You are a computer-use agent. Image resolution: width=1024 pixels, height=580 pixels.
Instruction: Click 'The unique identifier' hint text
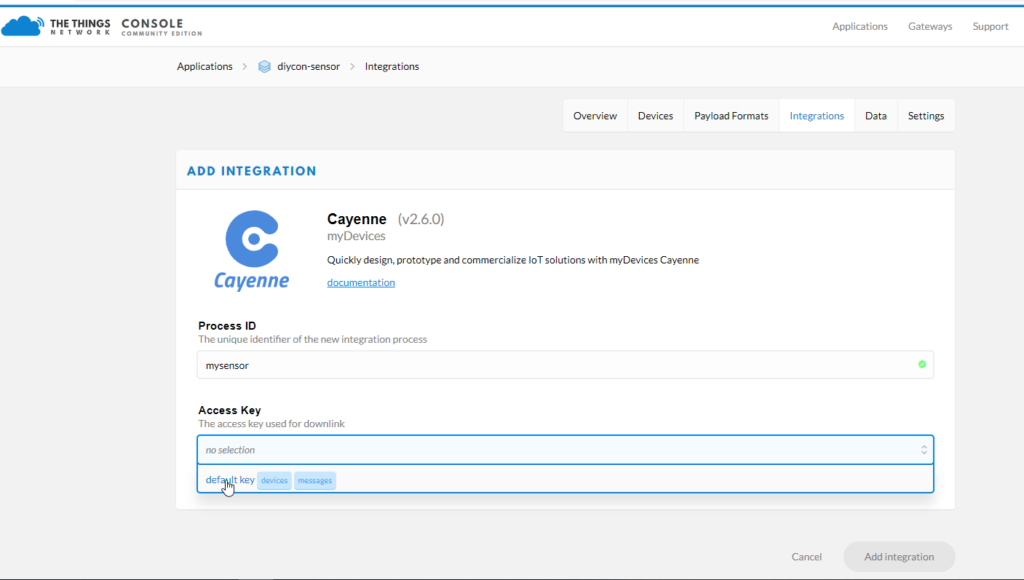coord(312,339)
